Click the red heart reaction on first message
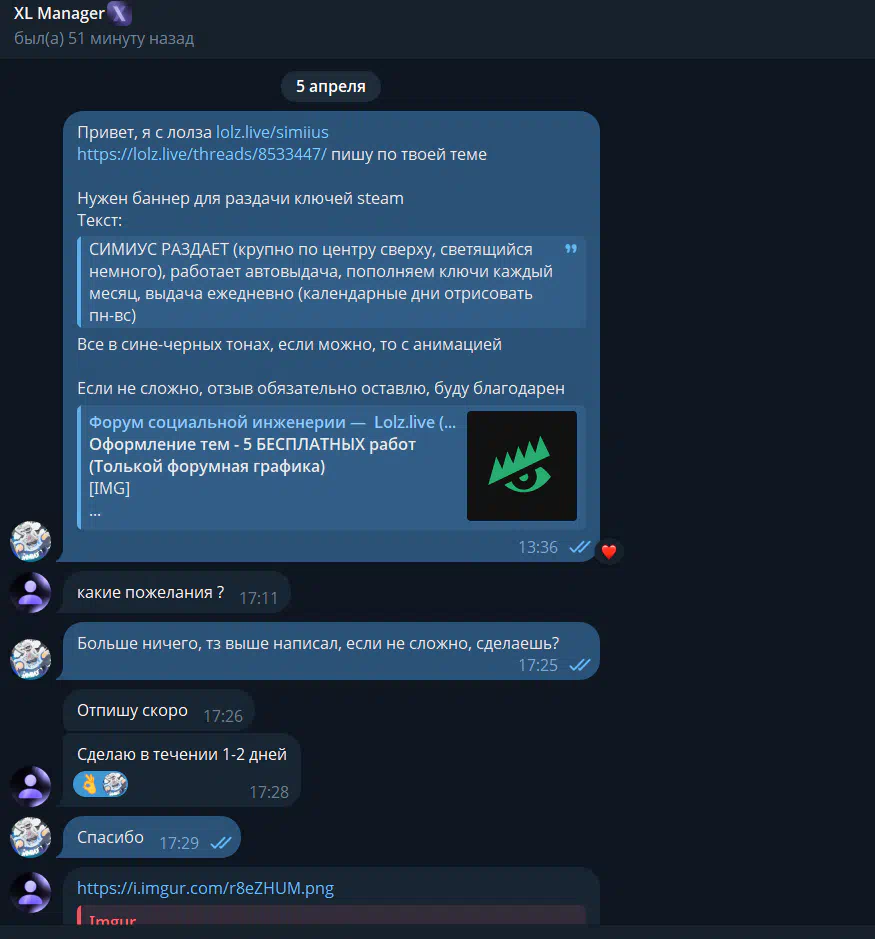Screen dimensions: 875x939 point(608,551)
